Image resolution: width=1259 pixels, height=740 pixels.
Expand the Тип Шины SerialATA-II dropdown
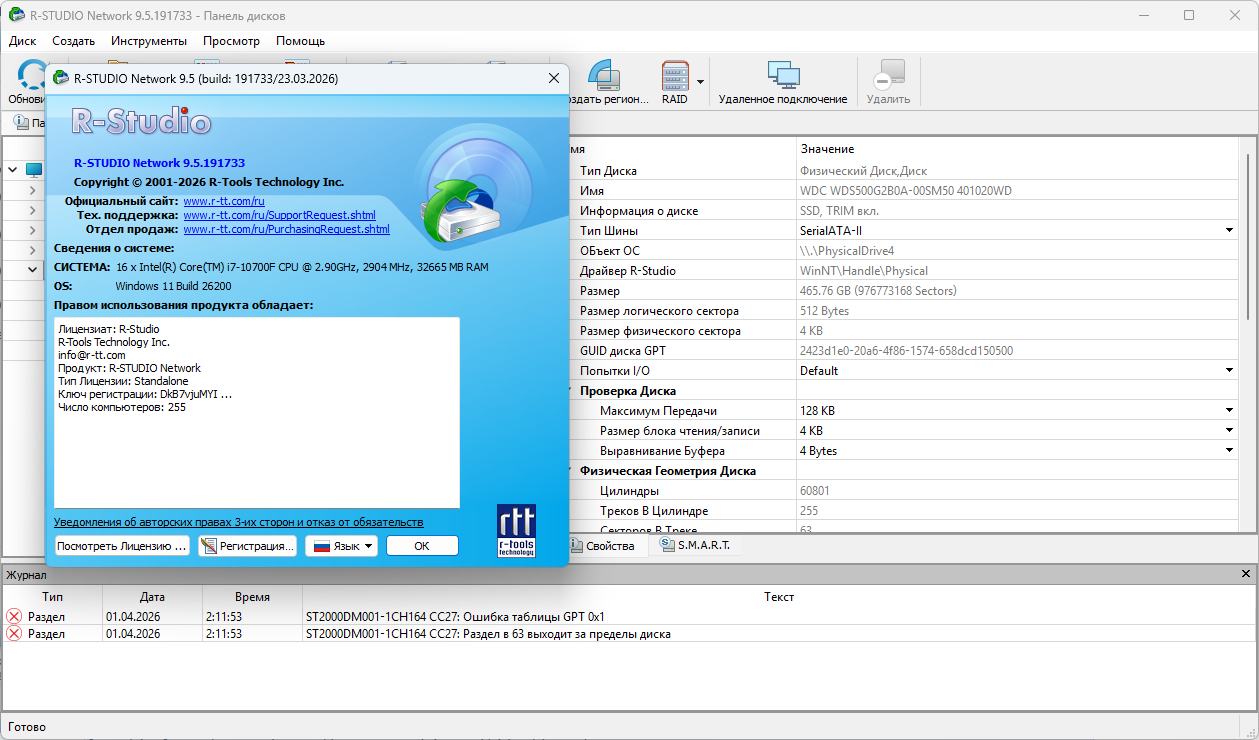click(x=1229, y=231)
